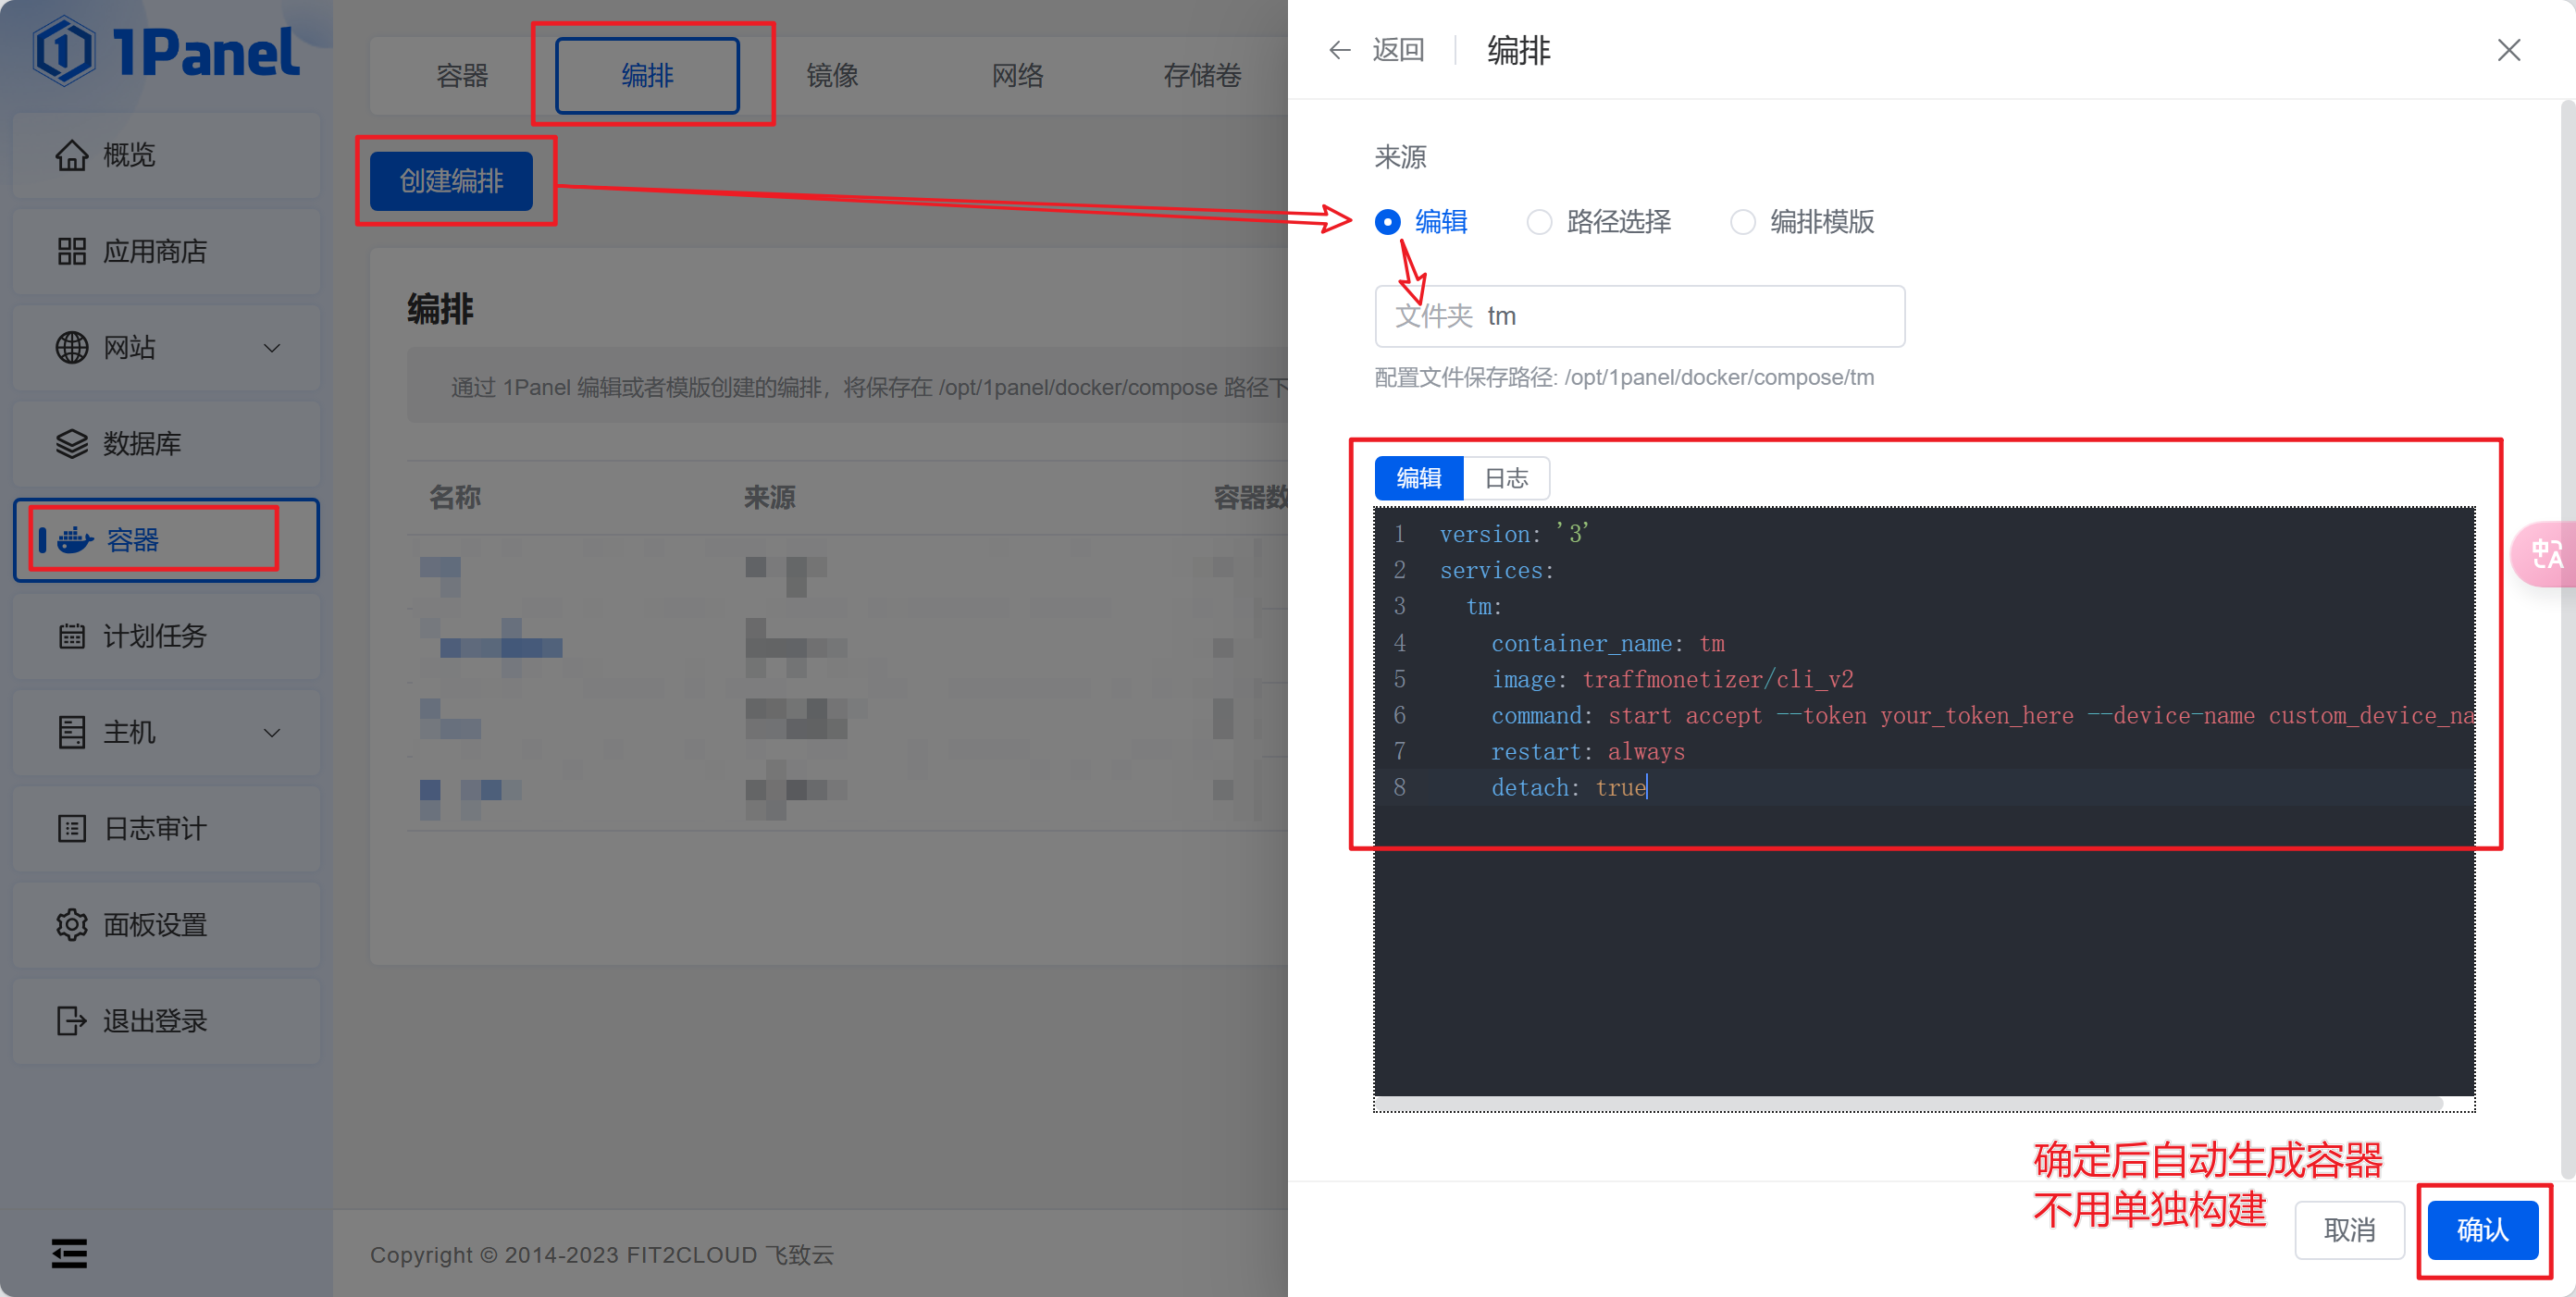
Task: Click the 计划任务 calendar icon
Action: (x=72, y=636)
